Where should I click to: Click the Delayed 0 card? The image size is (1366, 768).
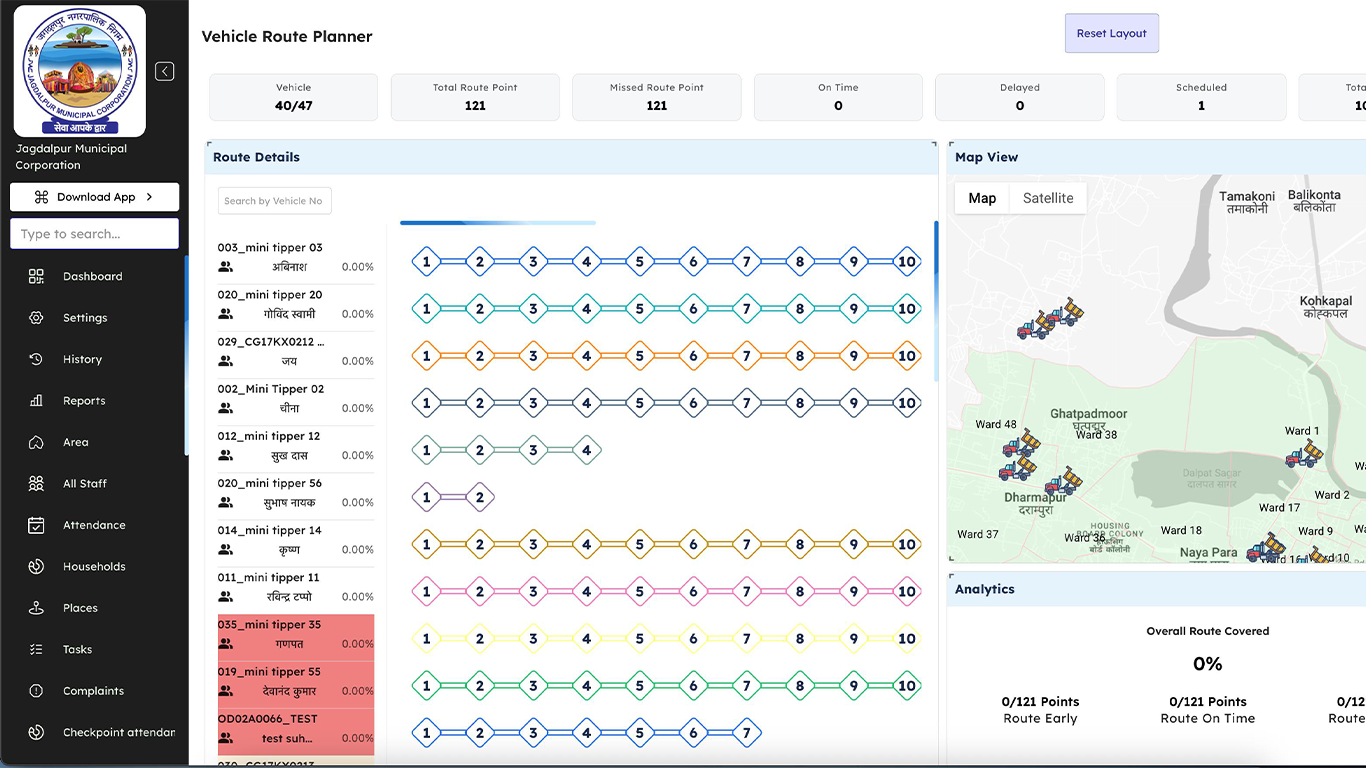pos(1020,97)
